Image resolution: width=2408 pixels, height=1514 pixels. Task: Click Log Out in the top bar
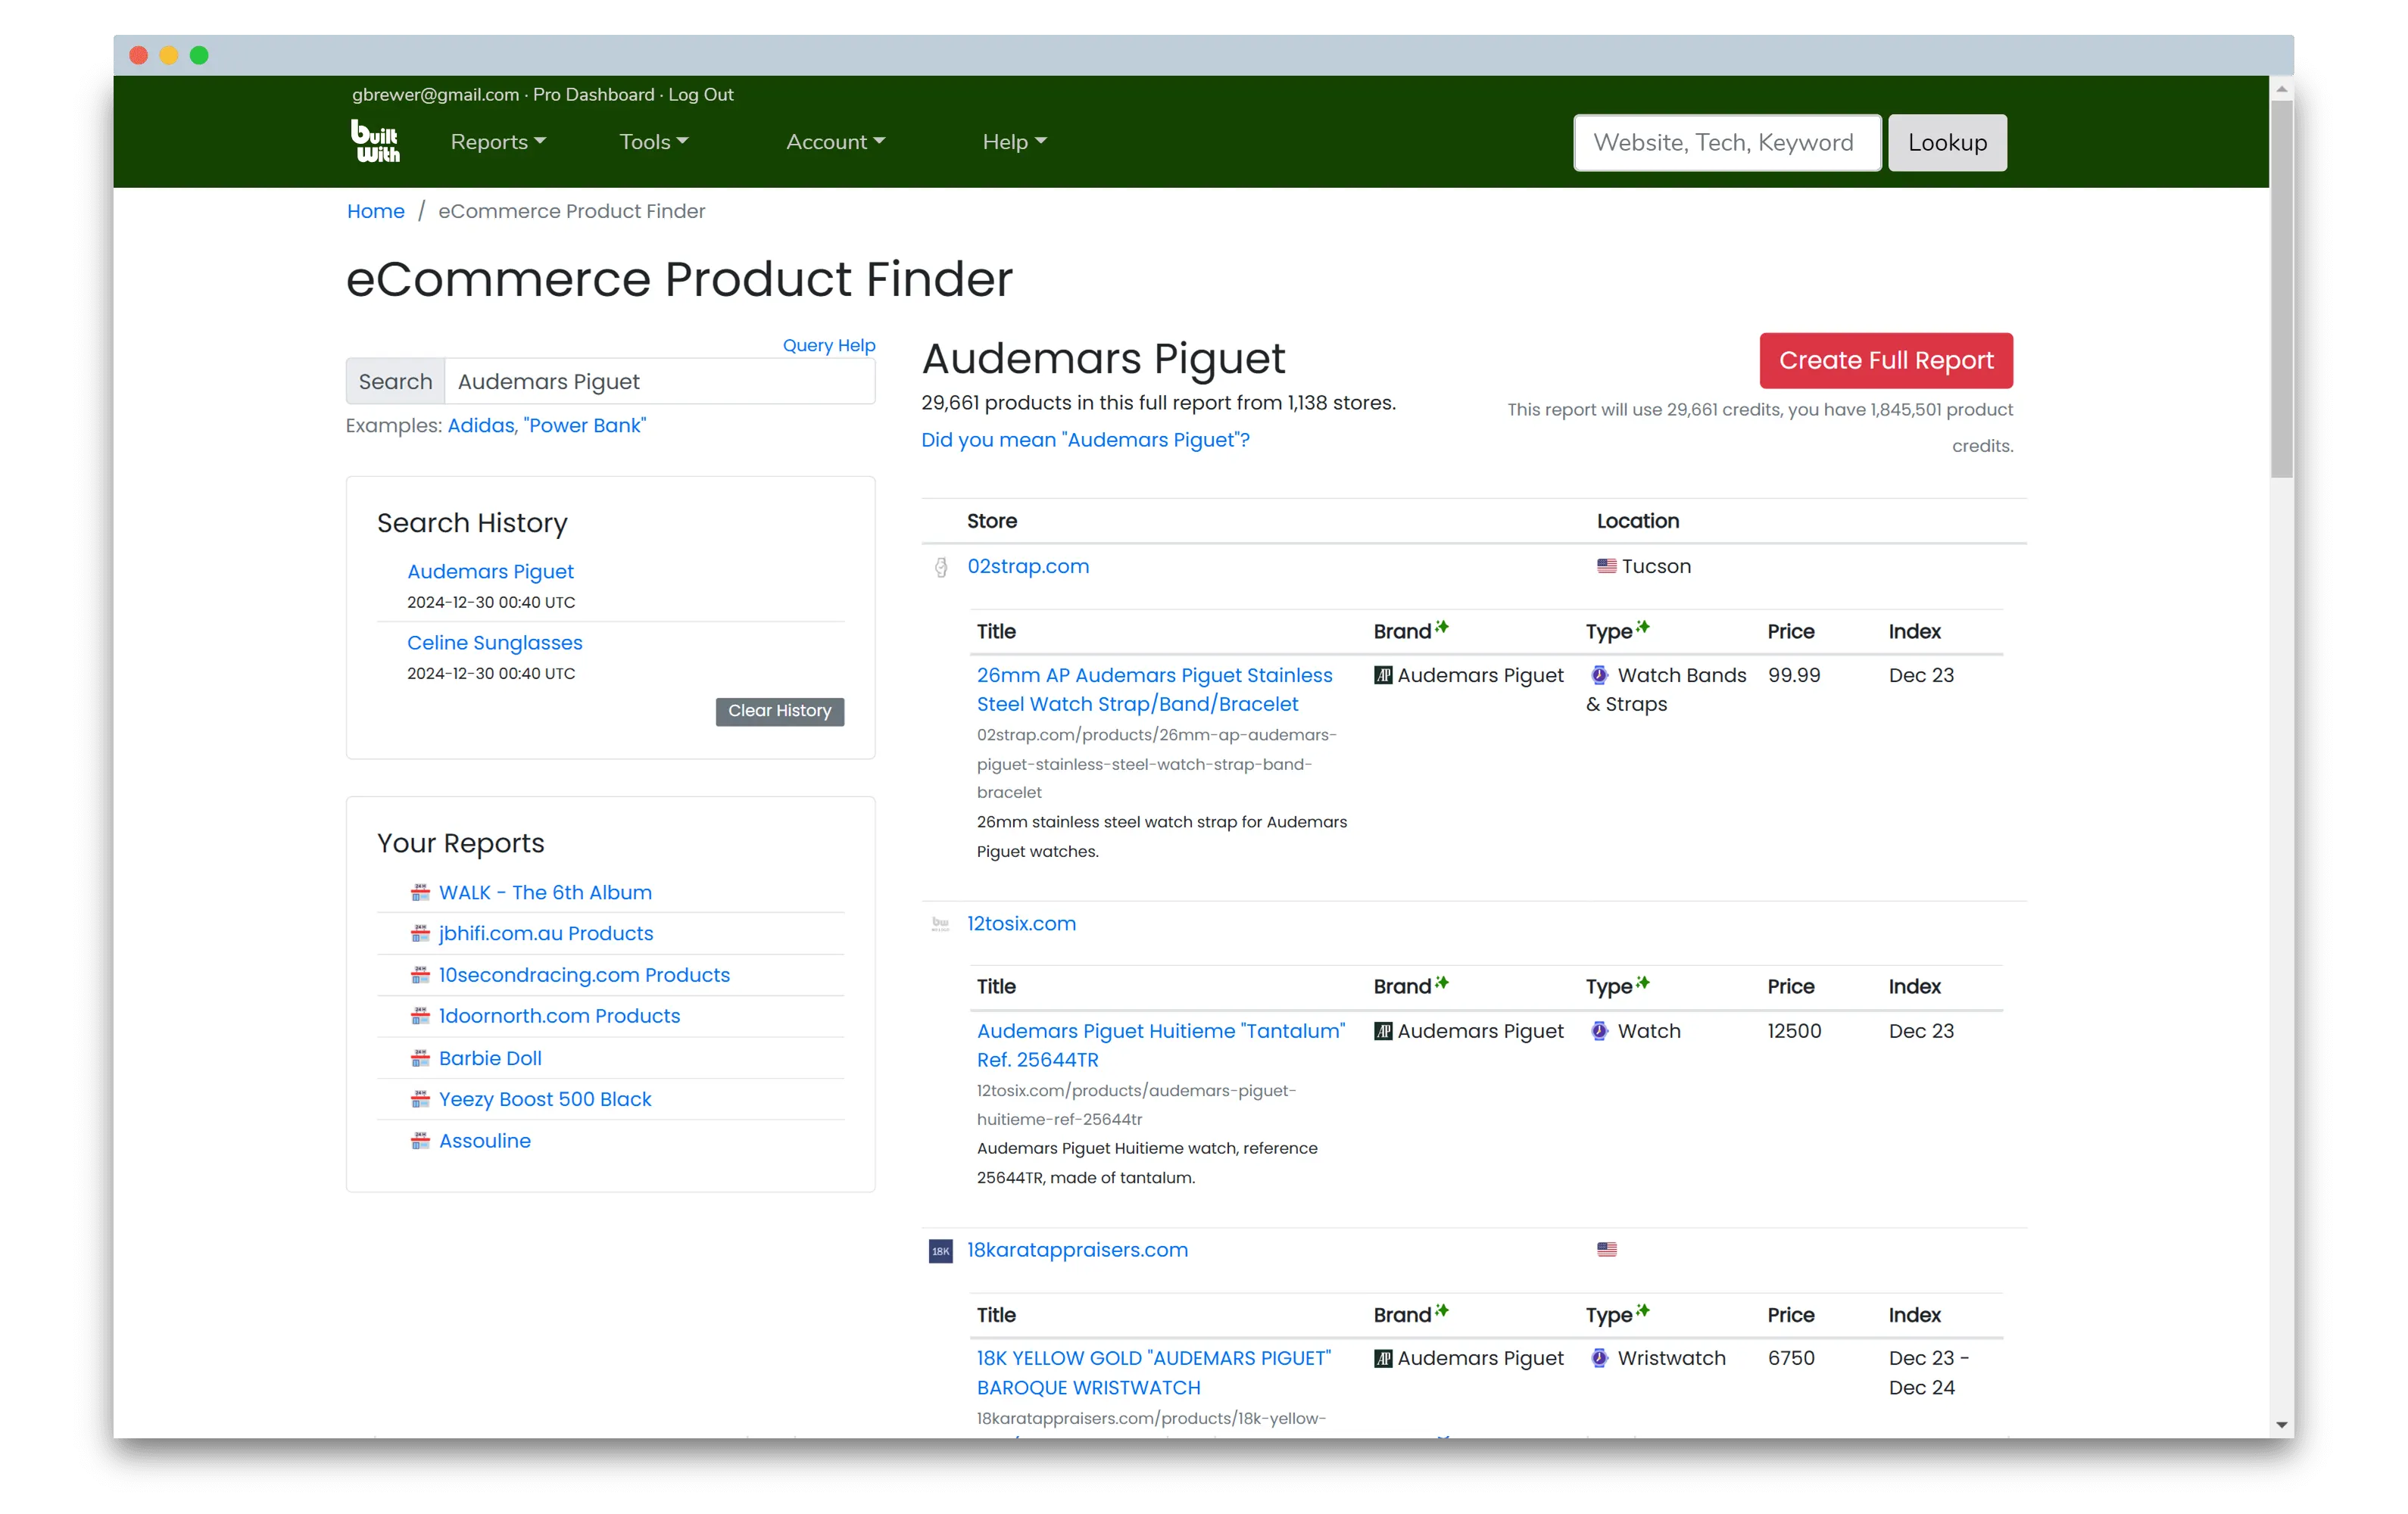tap(700, 94)
